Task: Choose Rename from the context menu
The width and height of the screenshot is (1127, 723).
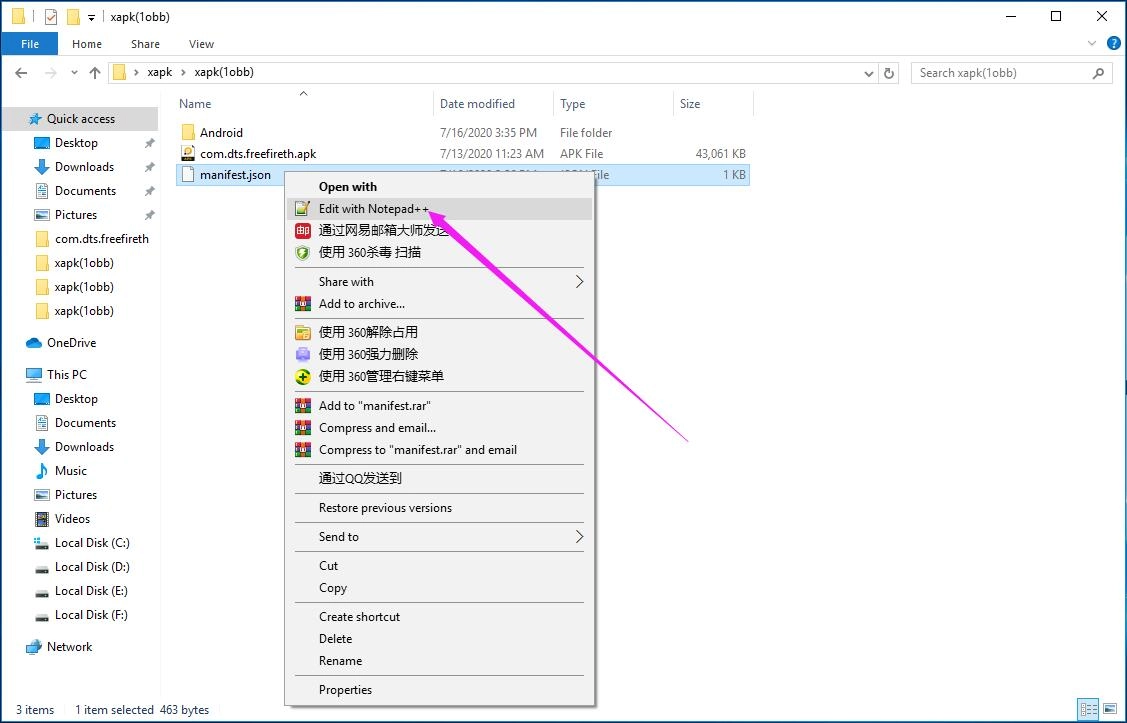Action: [x=340, y=660]
